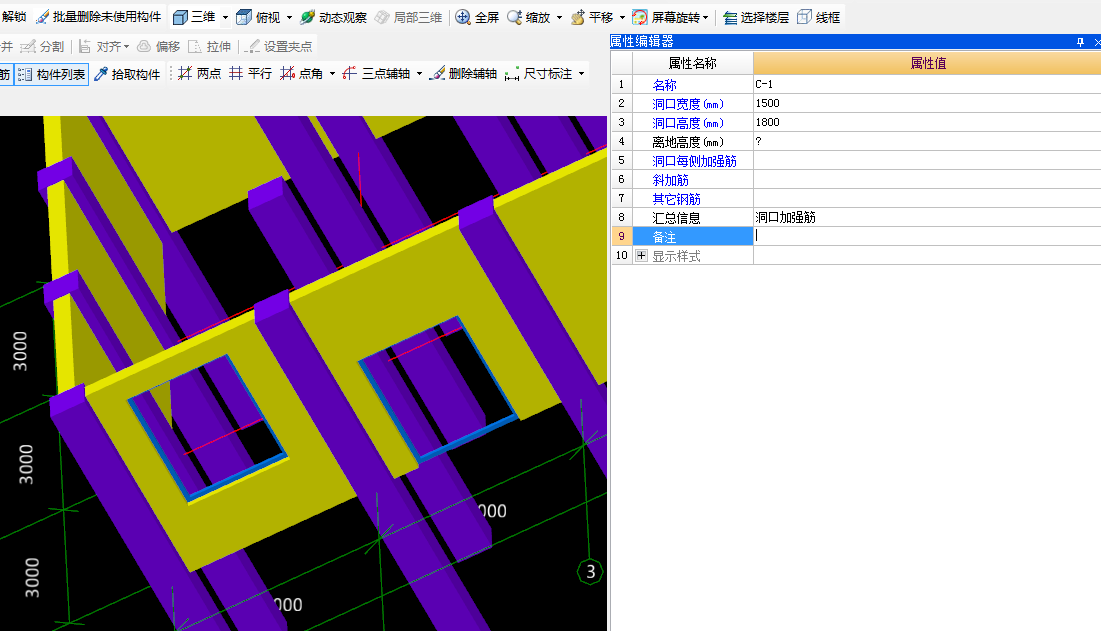Open 选择楼层 floor selection

coord(756,17)
